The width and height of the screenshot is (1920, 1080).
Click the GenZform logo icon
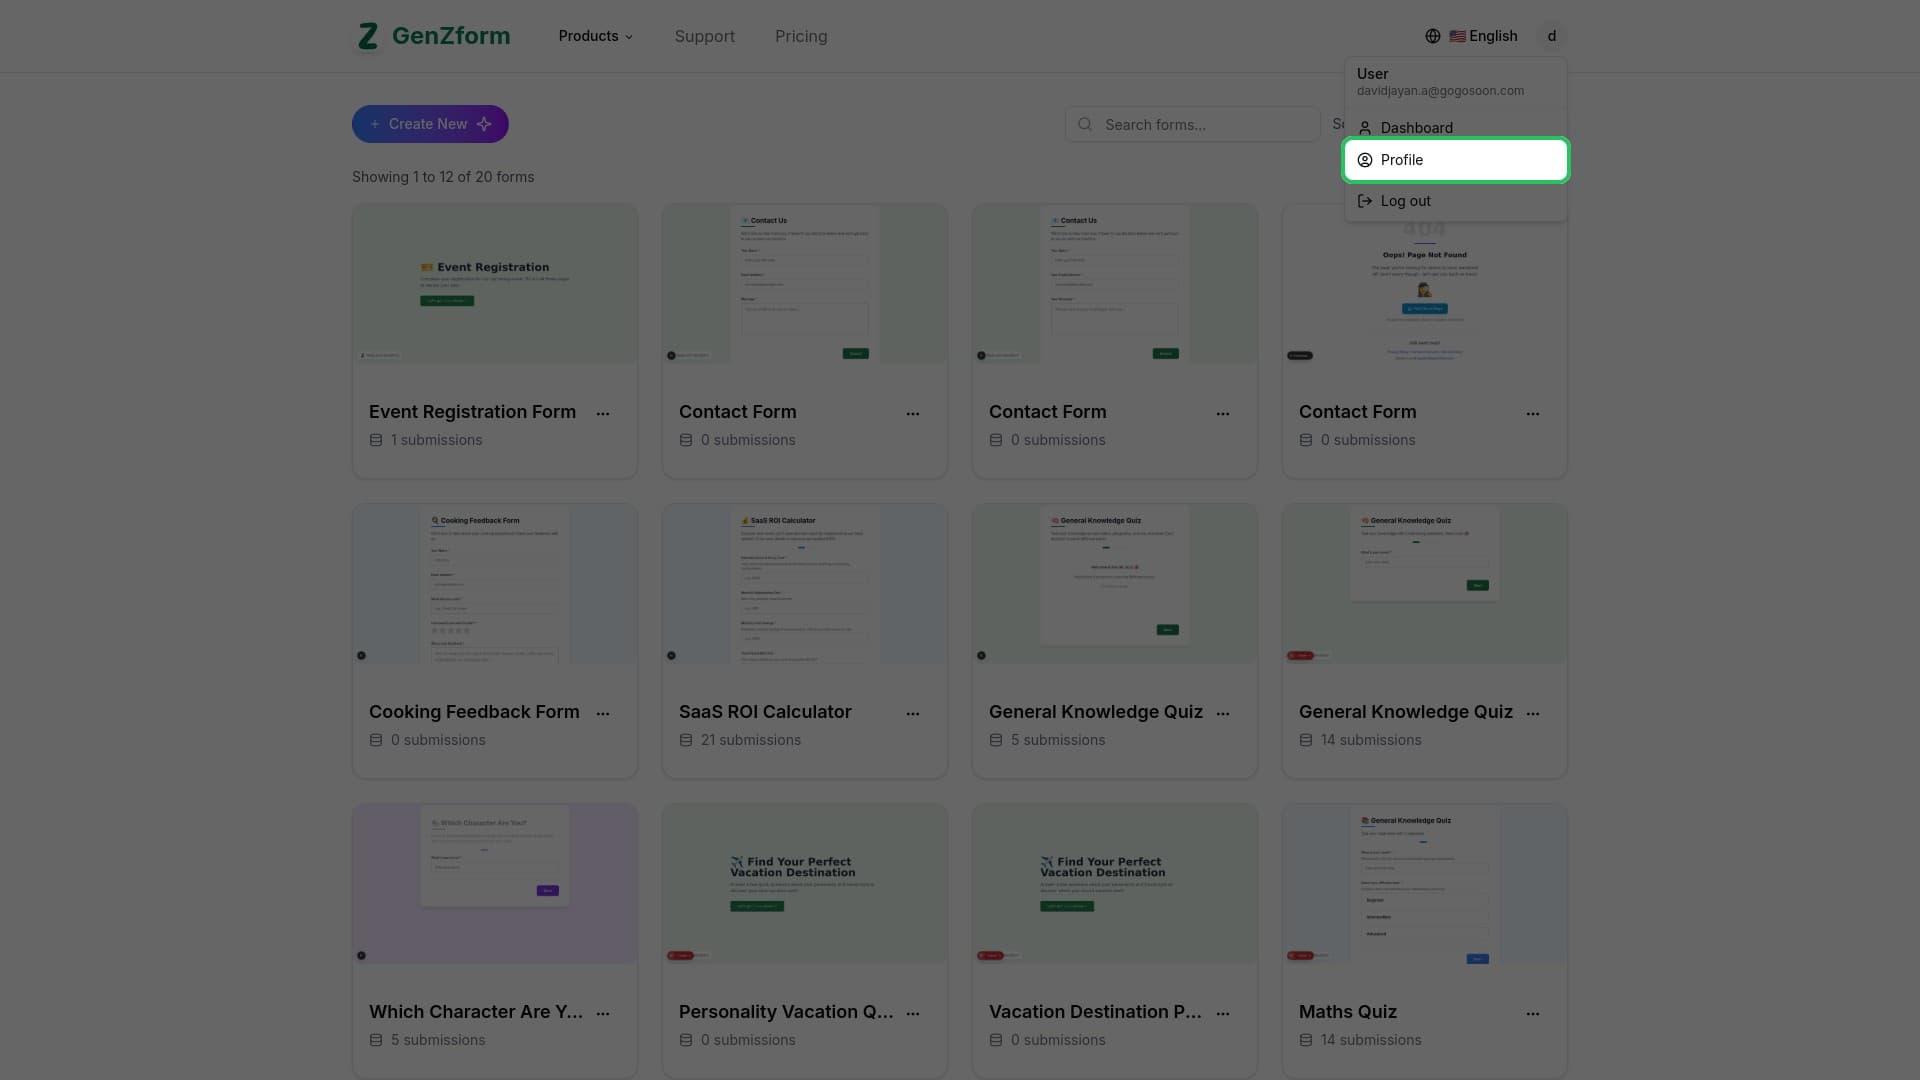pos(366,36)
